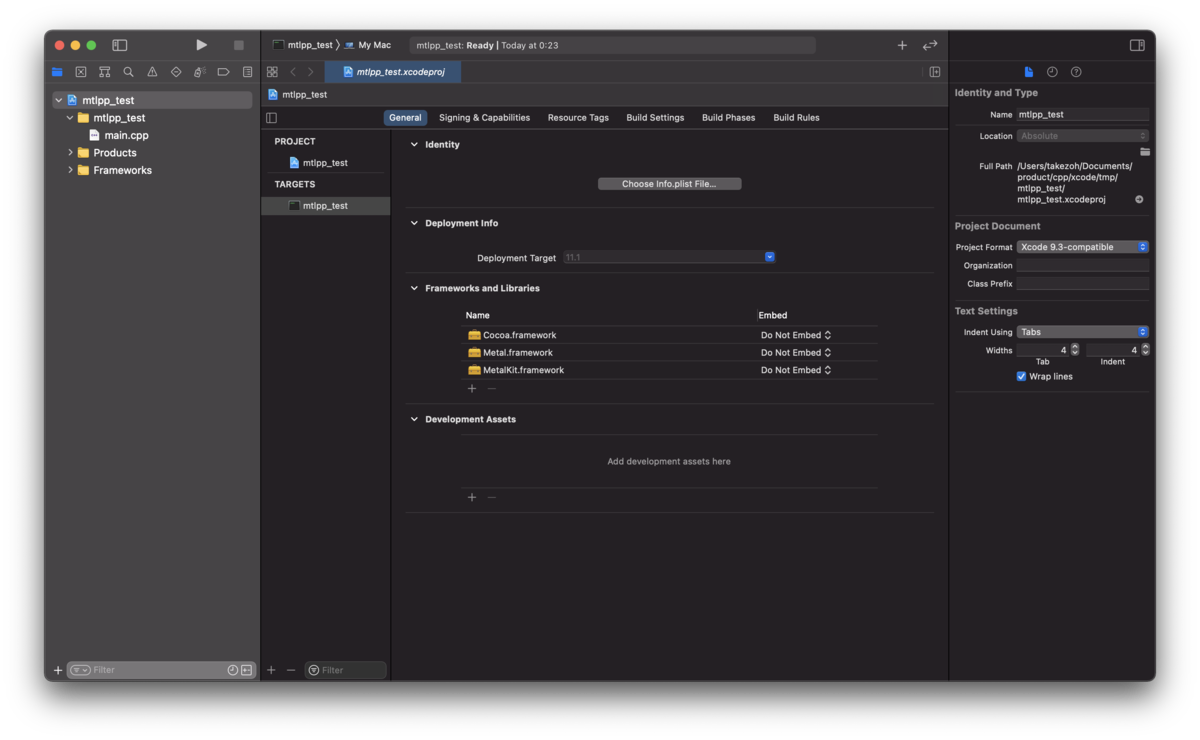This screenshot has height=740, width=1200.
Task: Collapse the mtlpp_test group folder
Action: [70, 118]
